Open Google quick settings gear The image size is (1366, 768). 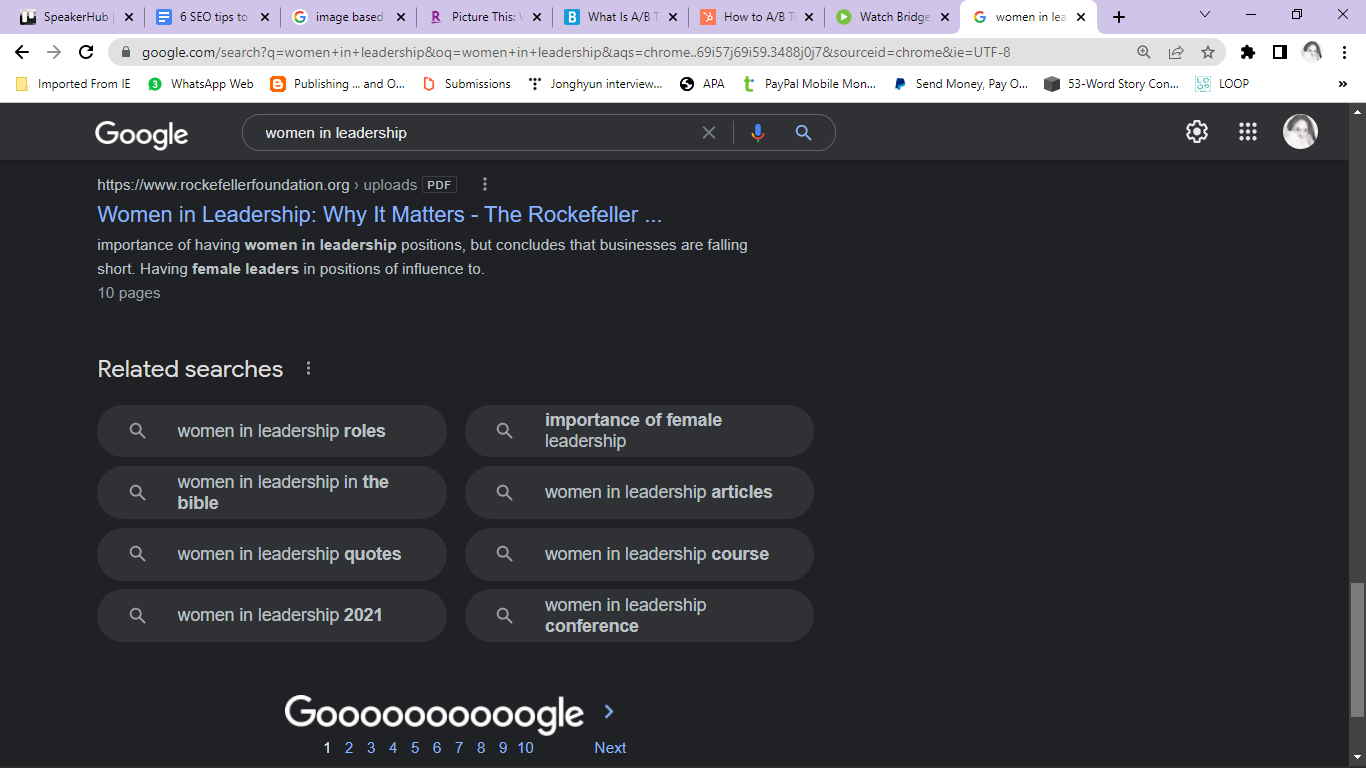(1196, 131)
